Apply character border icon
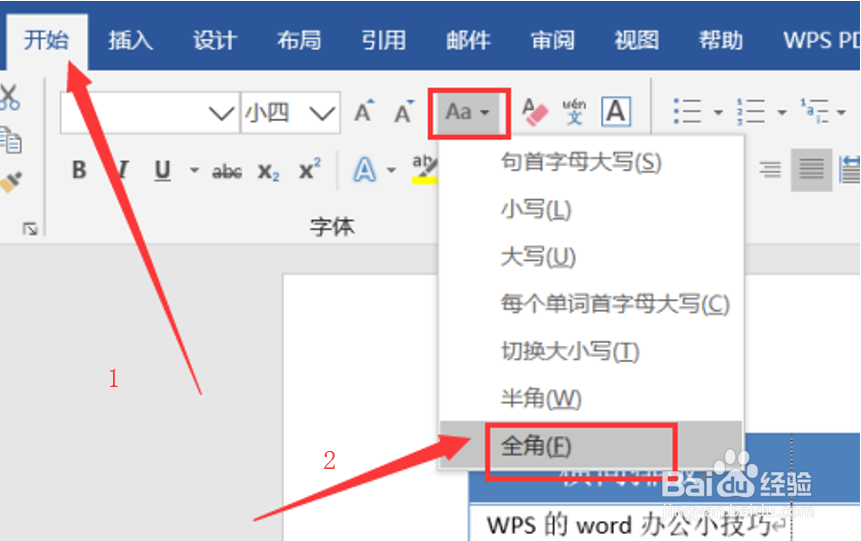The height and width of the screenshot is (541, 861). [616, 111]
